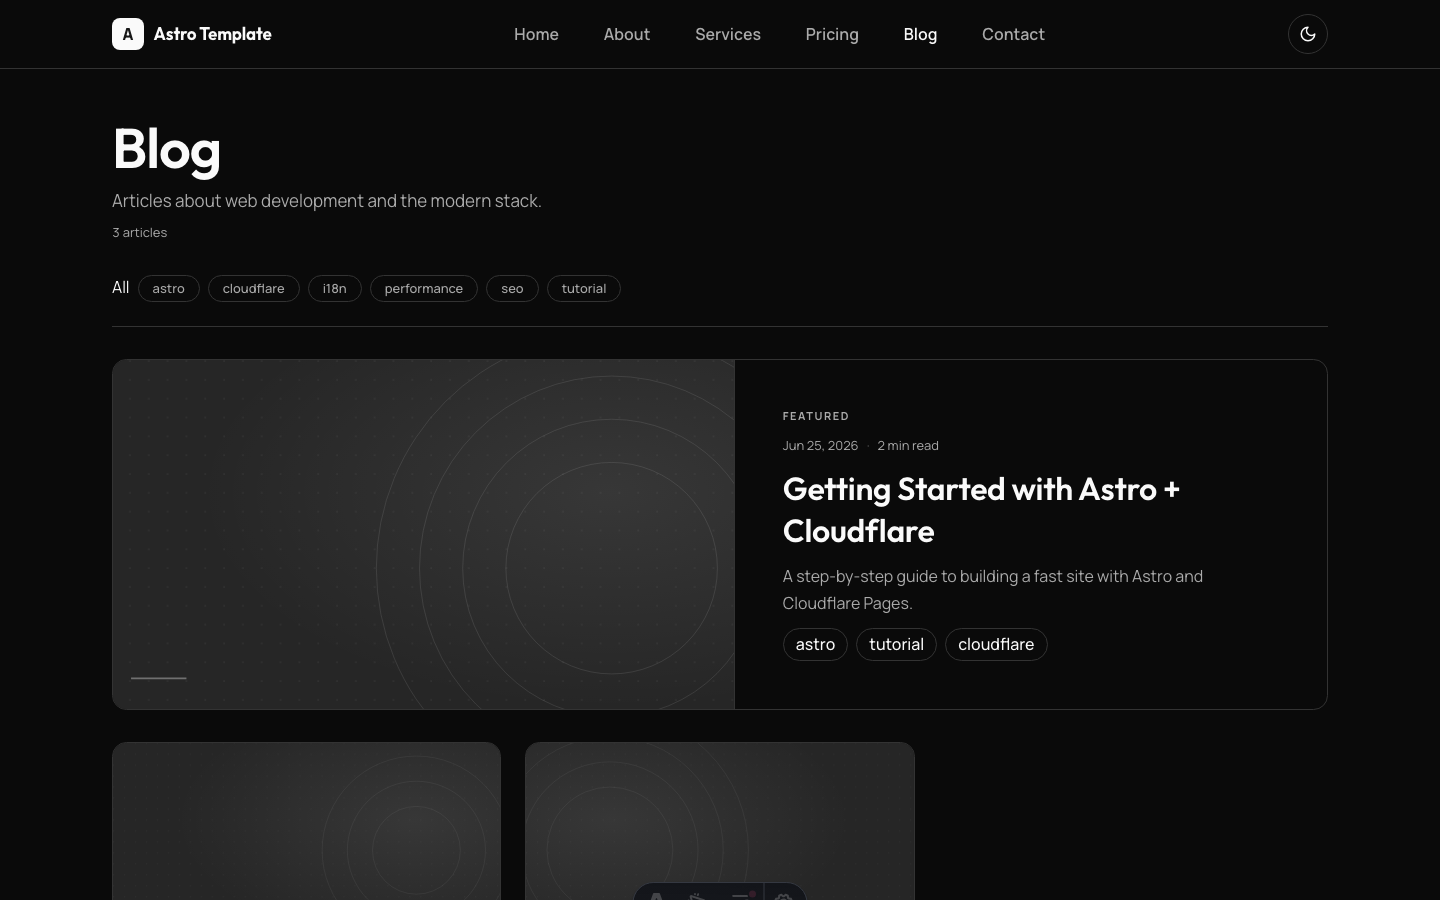Image resolution: width=1440 pixels, height=900 pixels.
Task: Open the Home nav item
Action: click(536, 34)
